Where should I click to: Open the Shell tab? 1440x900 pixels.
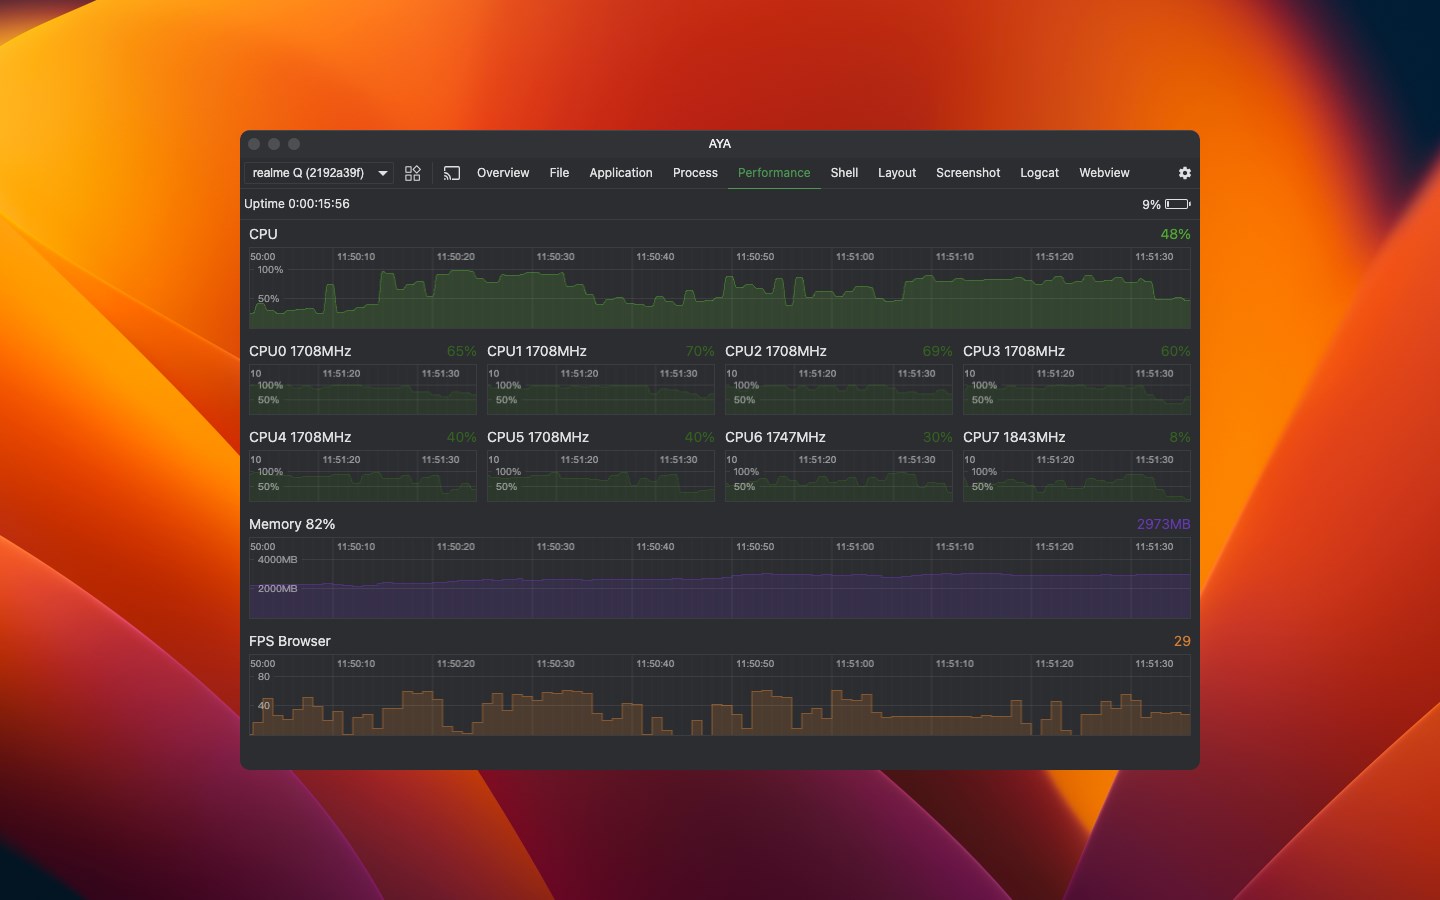click(x=844, y=173)
